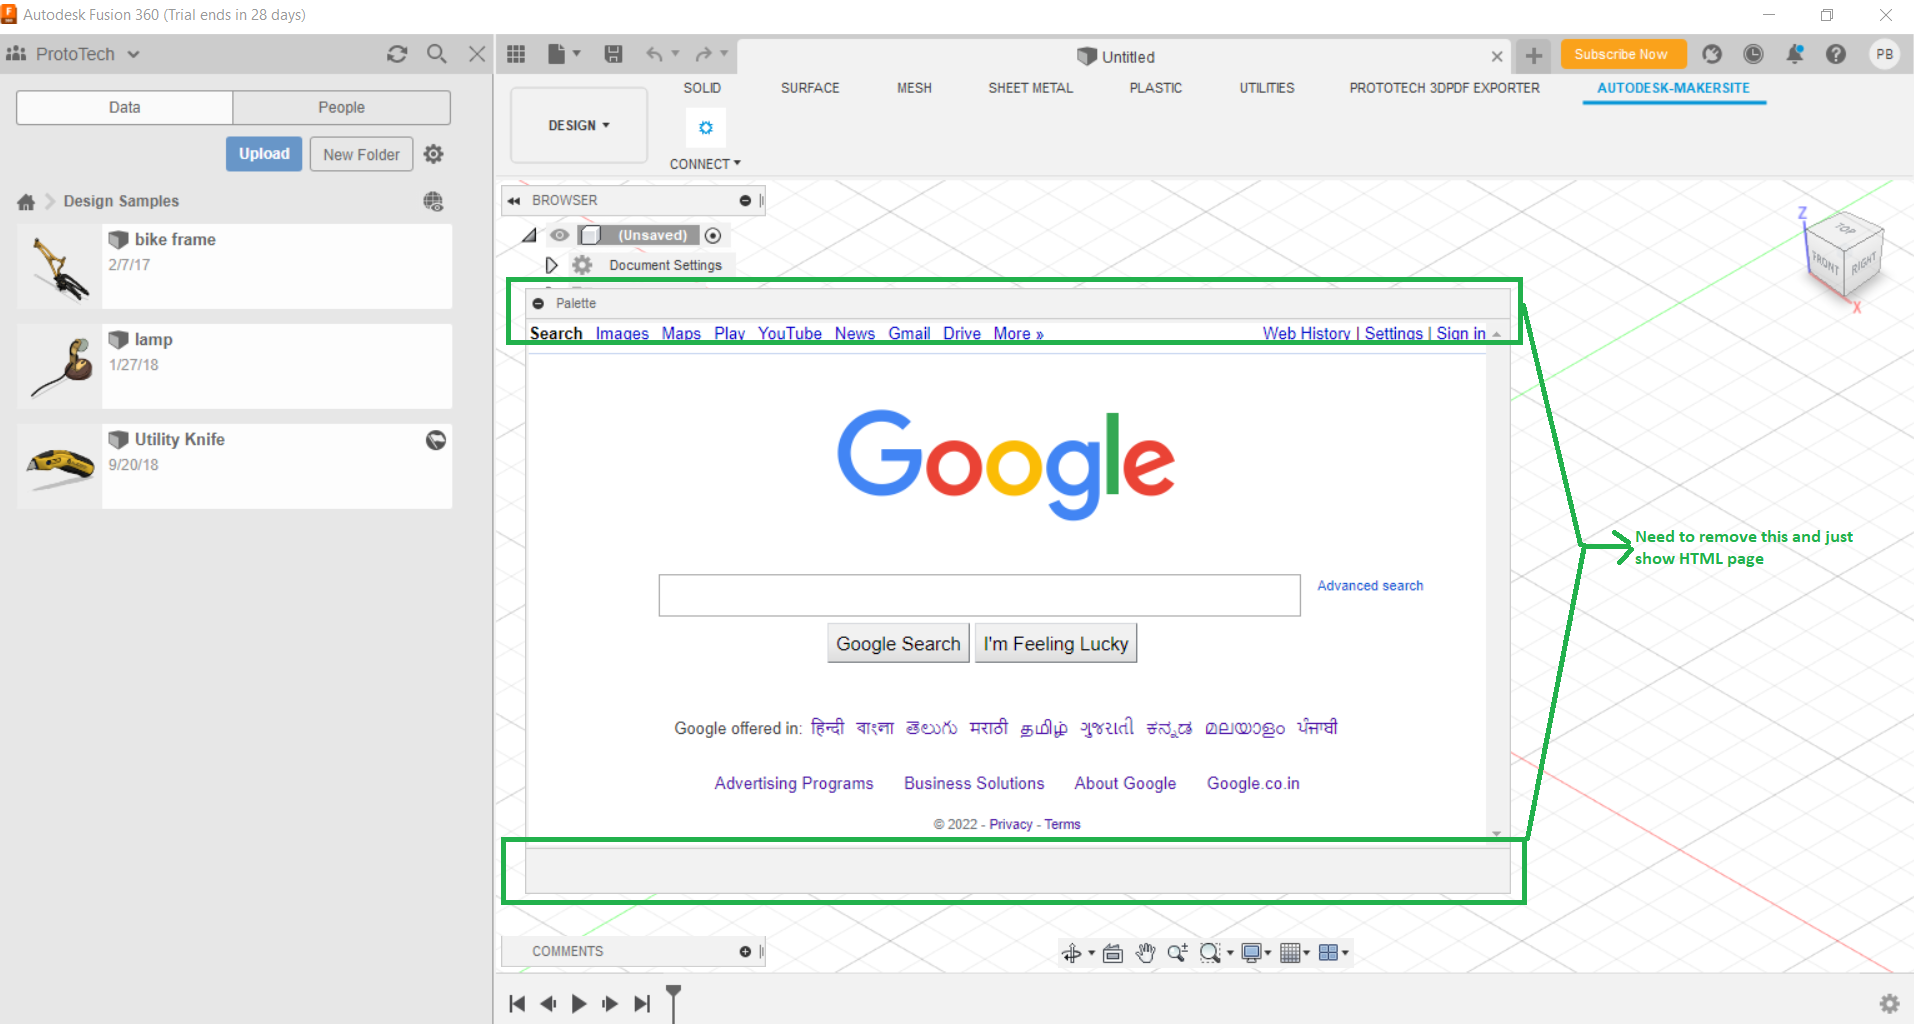1914x1024 pixels.
Task: Open redo history dropdown arrow
Action: click(x=725, y=54)
